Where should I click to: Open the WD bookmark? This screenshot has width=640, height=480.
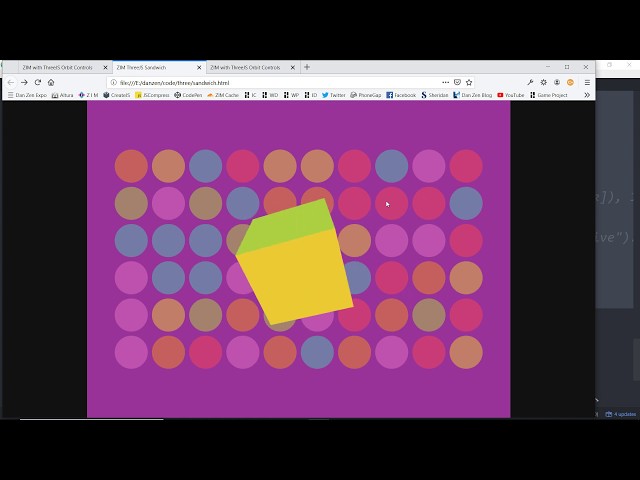(270, 95)
